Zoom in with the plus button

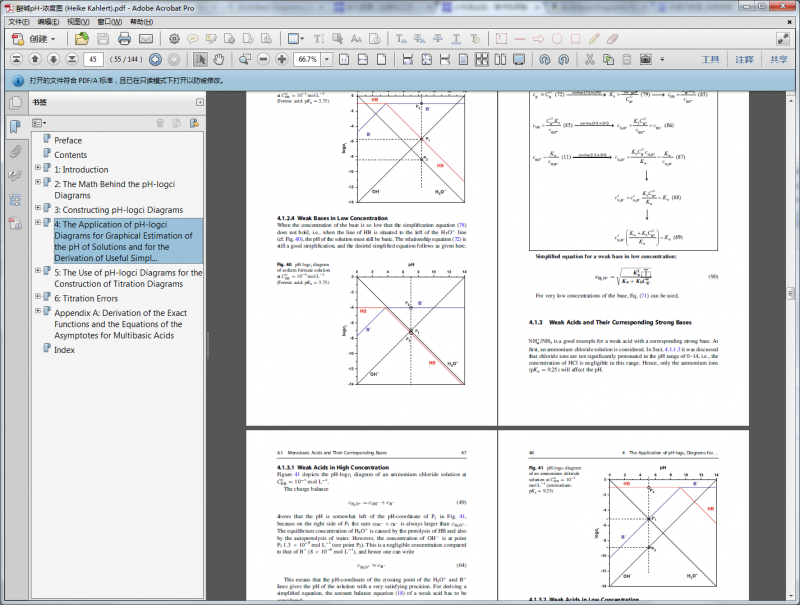click(284, 60)
